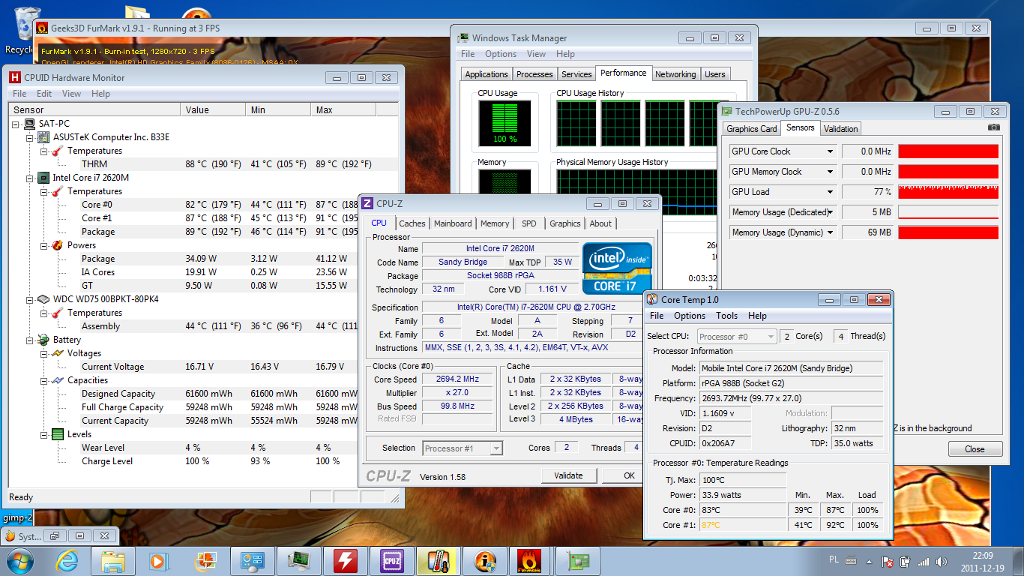The height and width of the screenshot is (576, 1024).
Task: Open the Graphics tab in CPU-Z
Action: coord(565,223)
